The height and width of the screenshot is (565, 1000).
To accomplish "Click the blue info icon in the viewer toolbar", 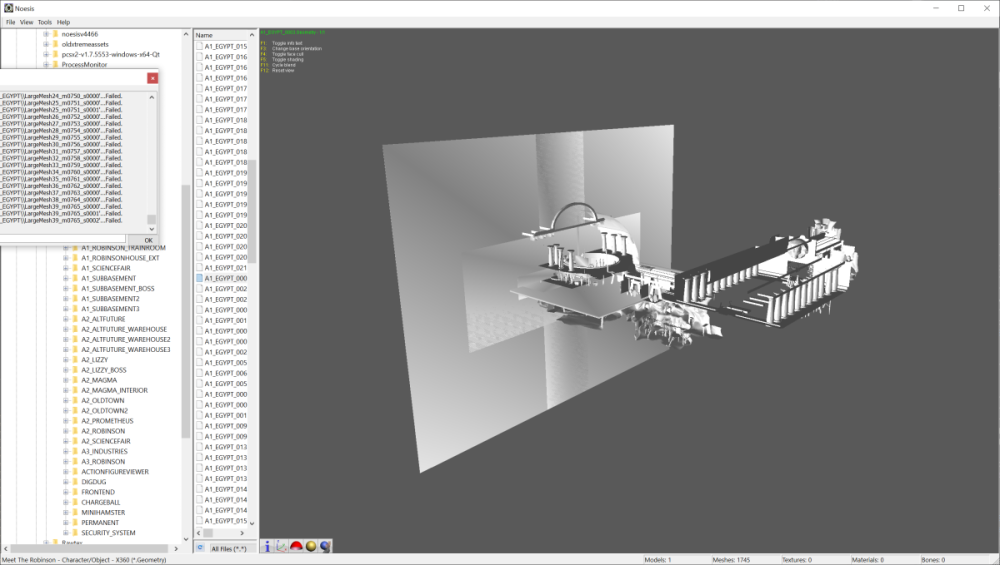I will 267,546.
